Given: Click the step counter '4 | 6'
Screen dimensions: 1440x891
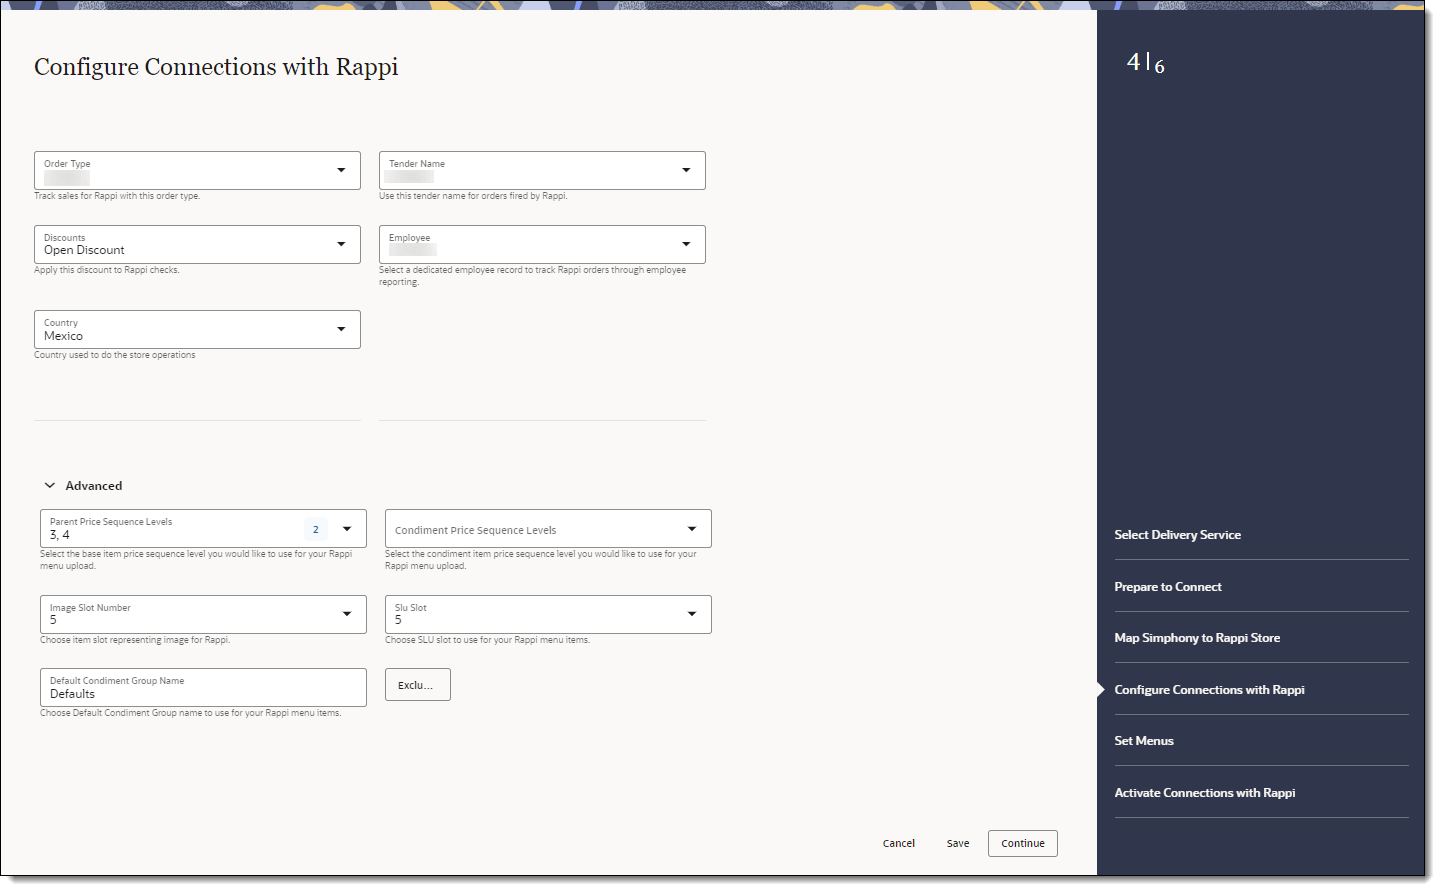Looking at the screenshot, I should (x=1146, y=63).
